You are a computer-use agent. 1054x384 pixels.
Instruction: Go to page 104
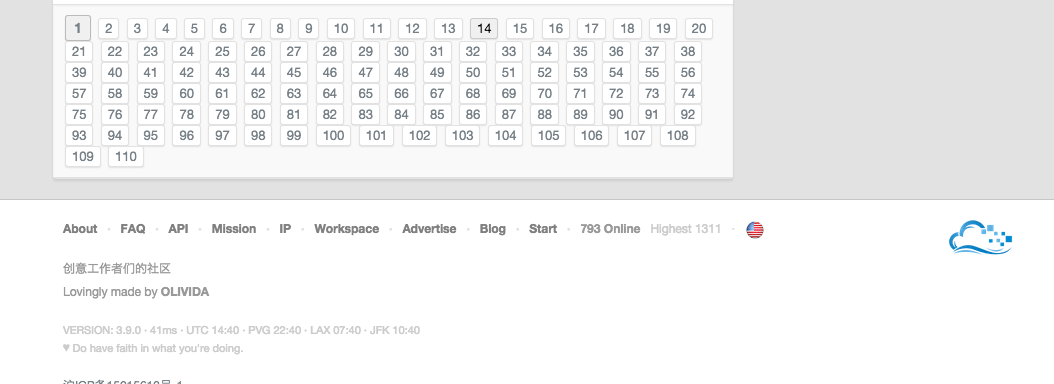505,136
